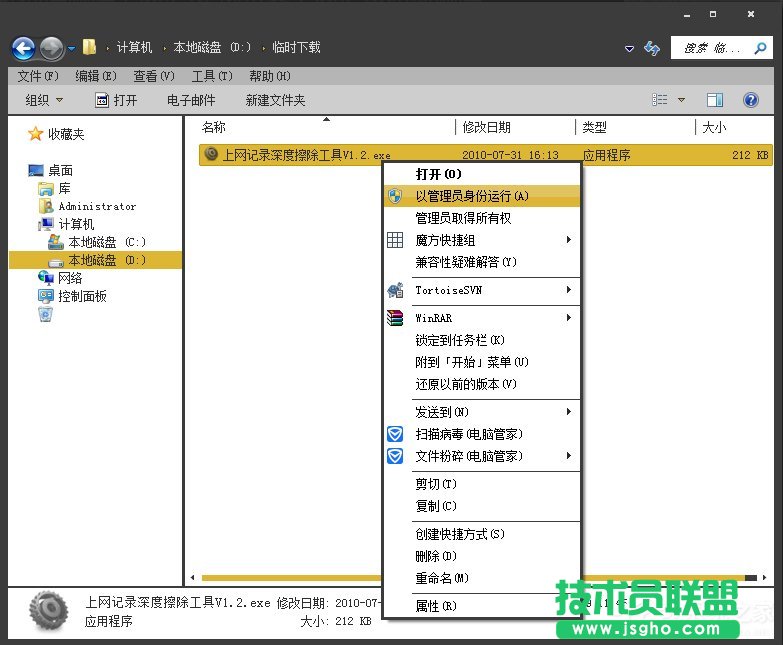Click the Back navigation arrow button
Viewport: 783px width, 645px height.
click(23, 47)
